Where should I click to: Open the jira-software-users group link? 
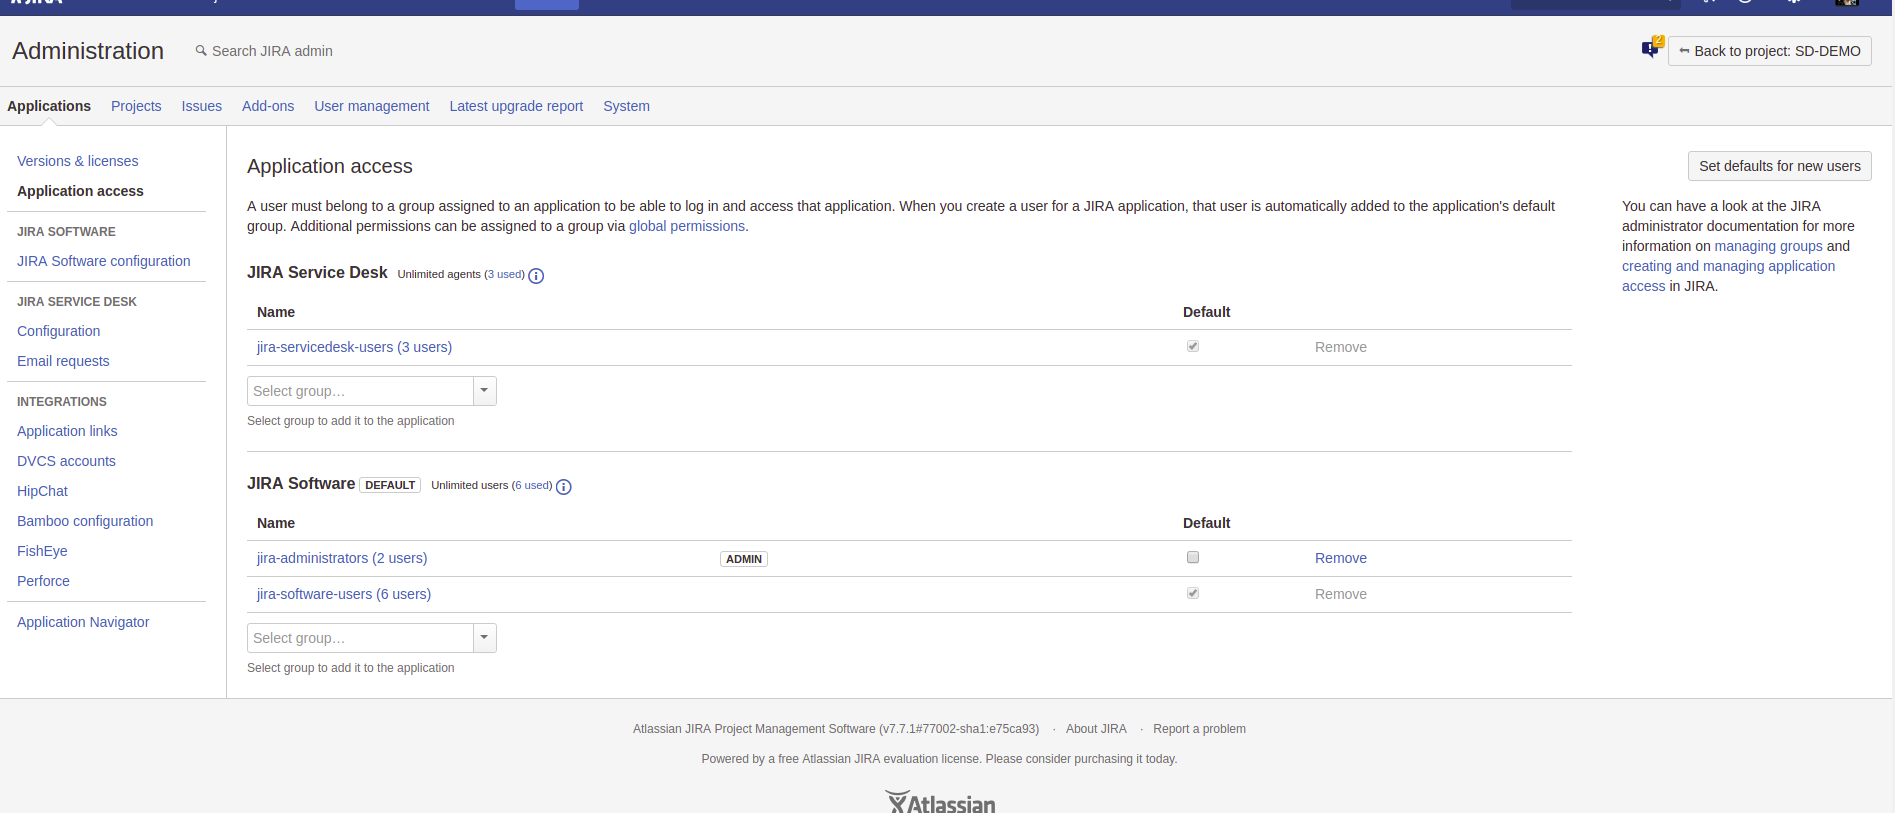pos(343,594)
